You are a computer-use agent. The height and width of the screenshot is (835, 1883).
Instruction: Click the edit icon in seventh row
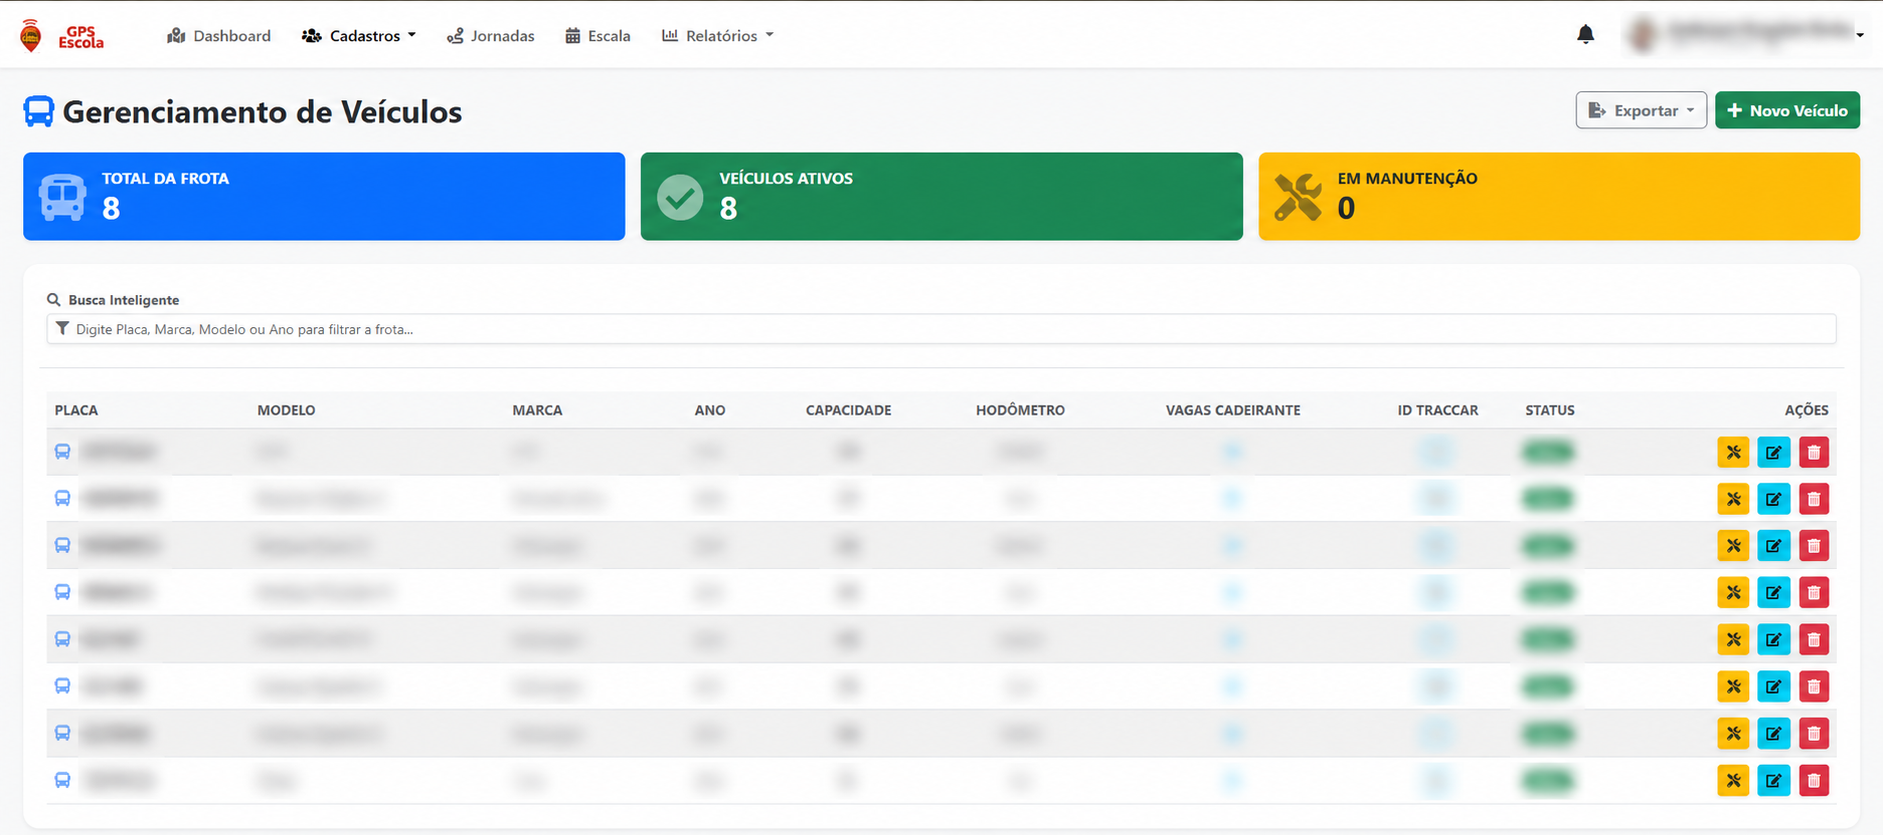coord(1773,733)
